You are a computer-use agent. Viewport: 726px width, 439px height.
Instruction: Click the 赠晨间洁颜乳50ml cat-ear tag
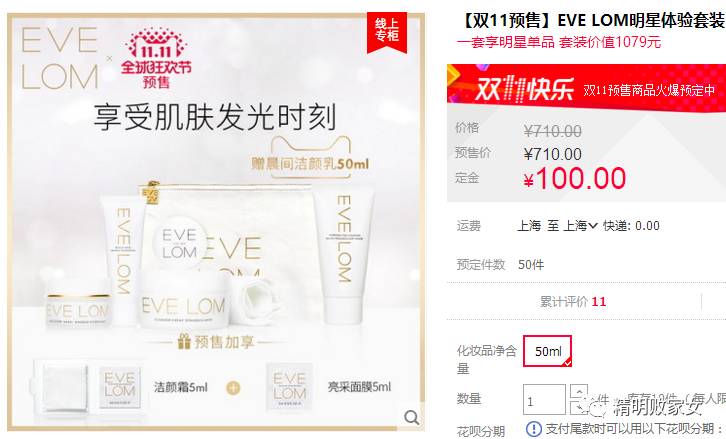pos(310,157)
